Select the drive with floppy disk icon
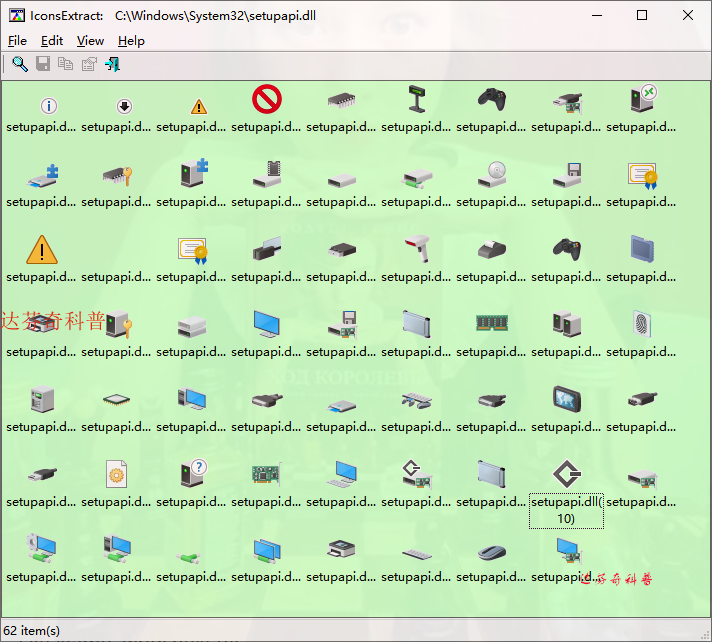The height and width of the screenshot is (642, 712). 568,175
